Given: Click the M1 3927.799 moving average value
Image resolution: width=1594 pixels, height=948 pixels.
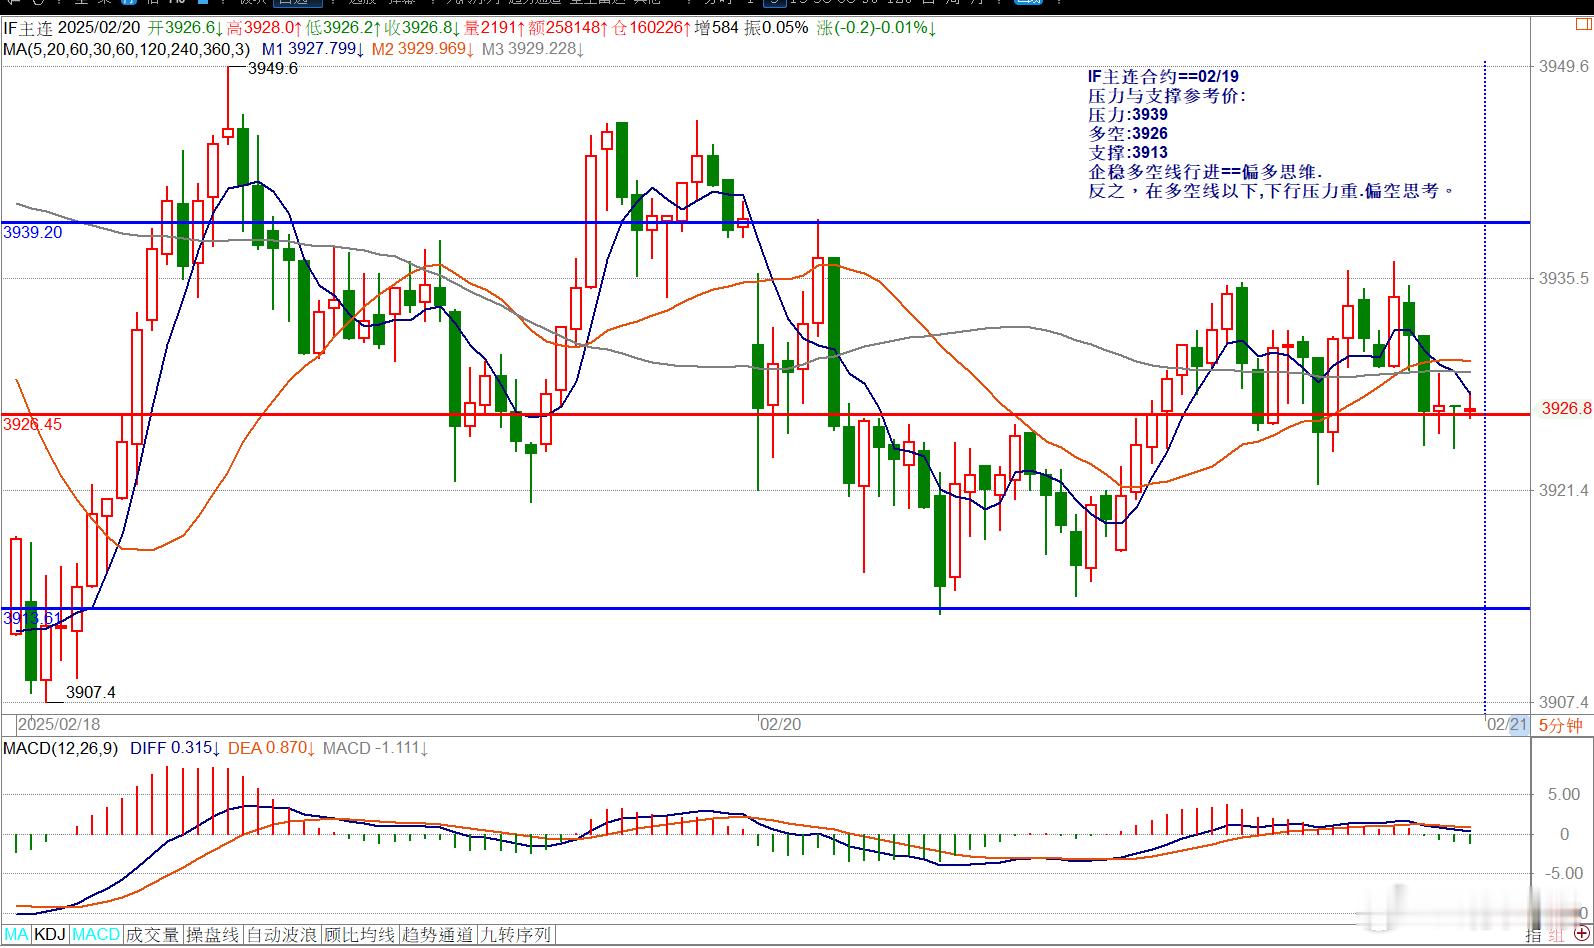Looking at the screenshot, I should (x=312, y=48).
